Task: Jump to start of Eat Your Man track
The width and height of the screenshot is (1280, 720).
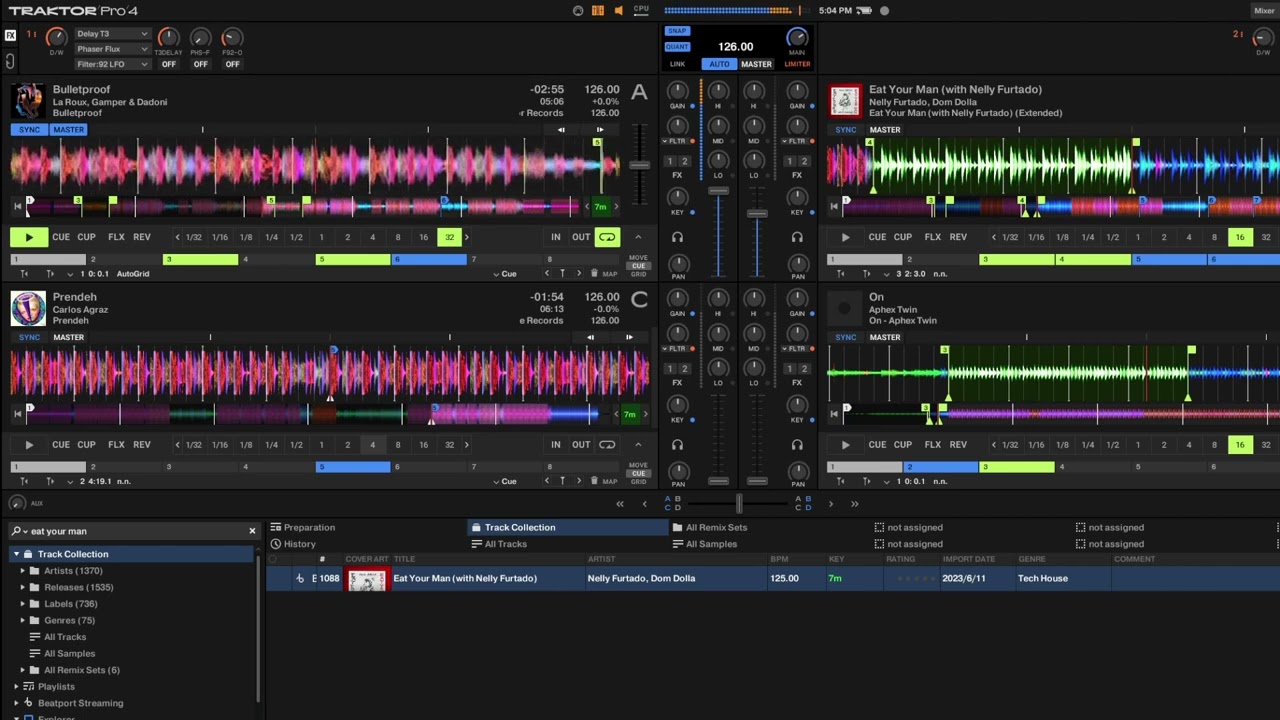Action: pos(834,207)
